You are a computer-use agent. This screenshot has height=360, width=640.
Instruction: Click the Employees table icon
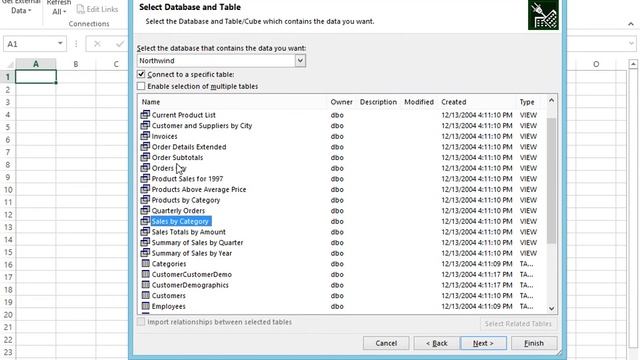click(x=145, y=306)
